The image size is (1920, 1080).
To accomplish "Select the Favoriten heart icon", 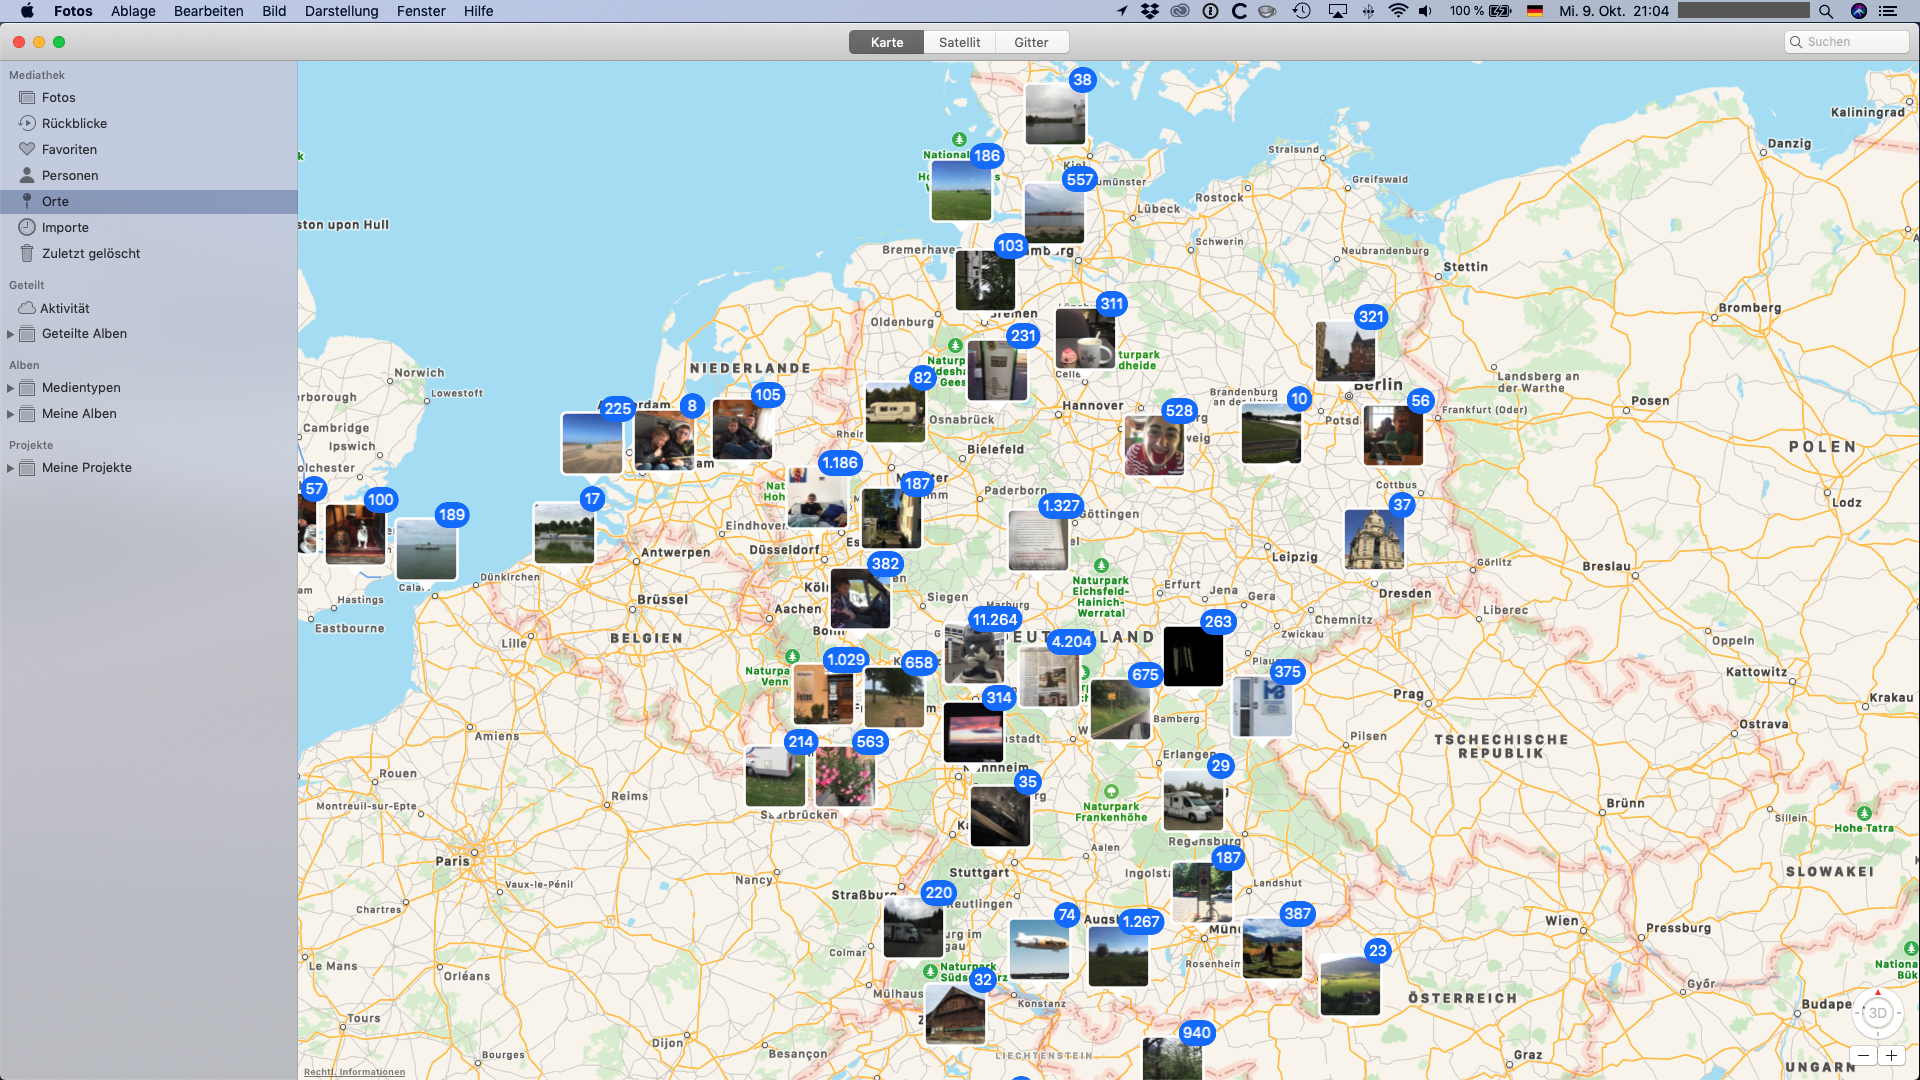I will click(27, 149).
